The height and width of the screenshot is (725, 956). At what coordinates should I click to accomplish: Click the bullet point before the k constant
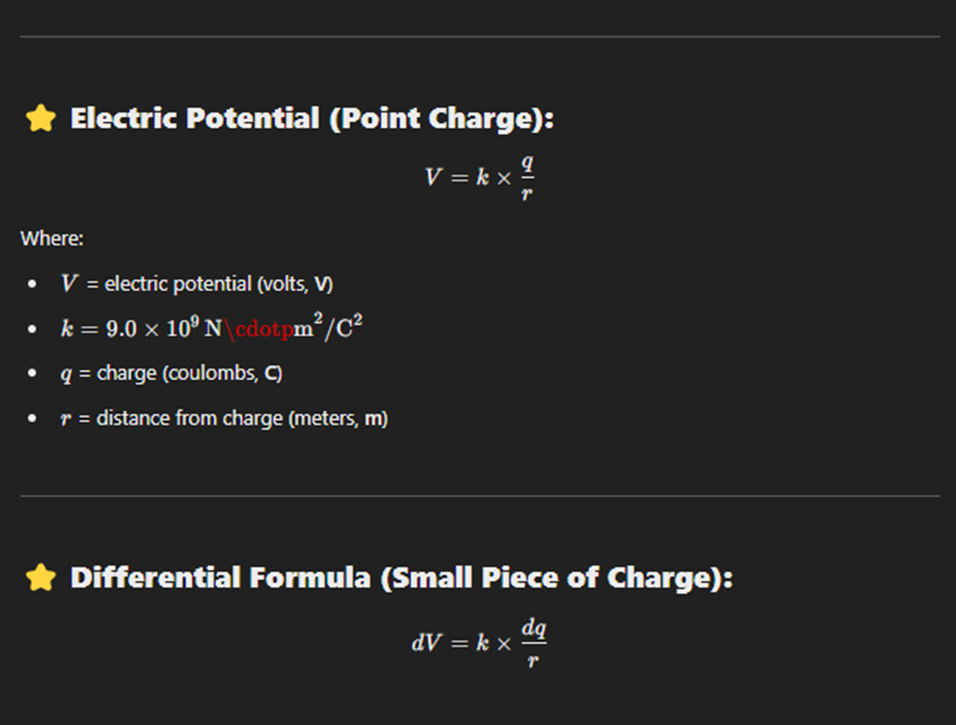(x=34, y=330)
